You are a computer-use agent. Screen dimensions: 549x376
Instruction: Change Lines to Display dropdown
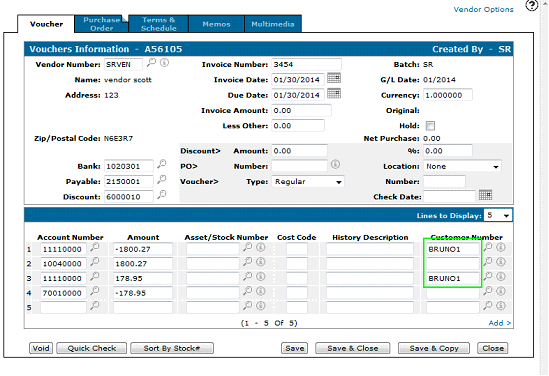[498, 215]
